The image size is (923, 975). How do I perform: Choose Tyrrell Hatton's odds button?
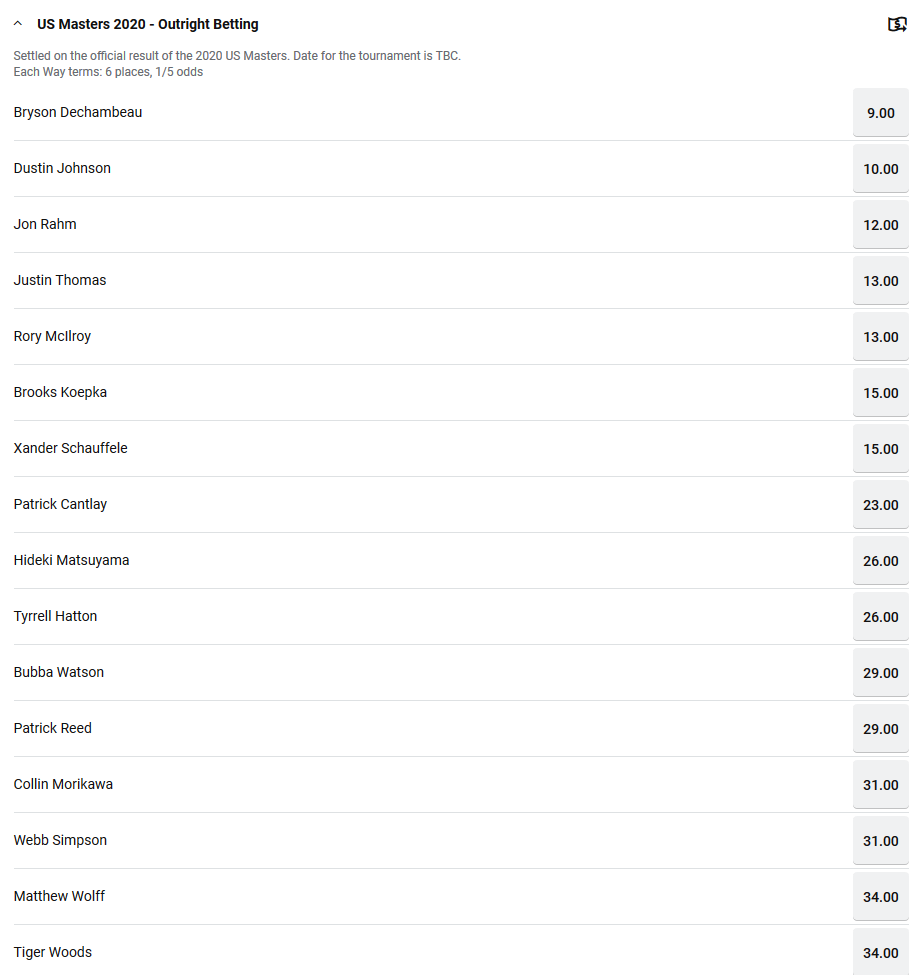(880, 617)
